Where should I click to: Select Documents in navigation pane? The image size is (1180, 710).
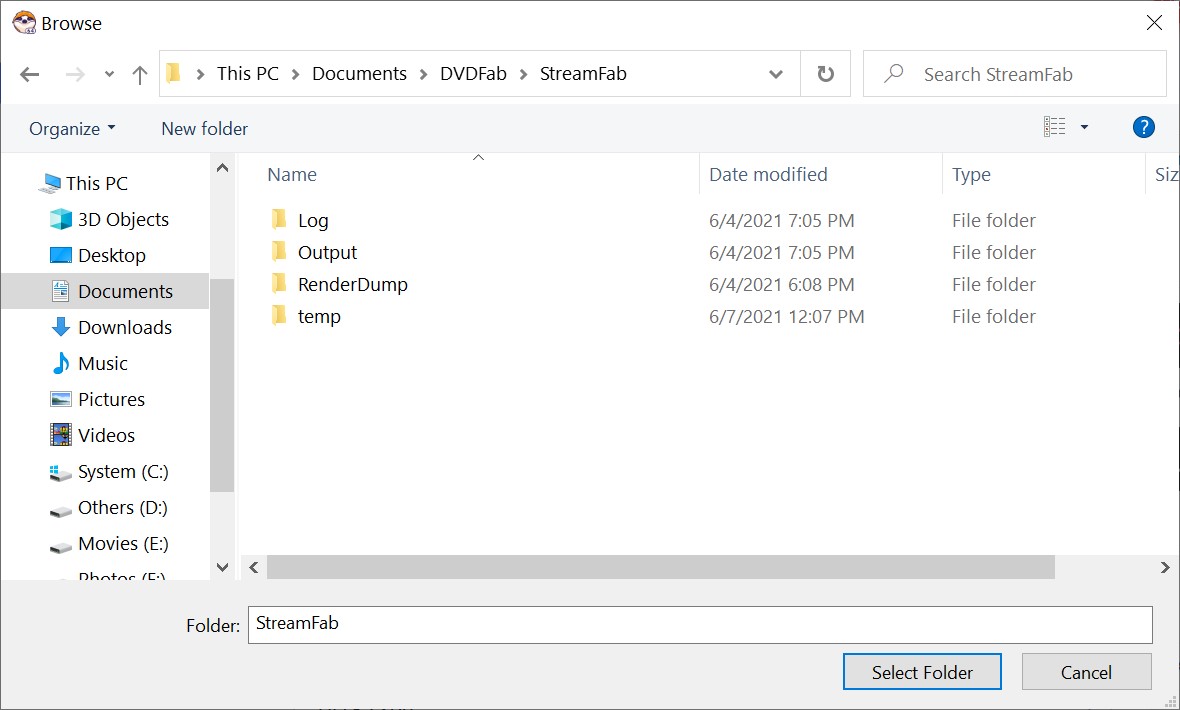point(125,291)
